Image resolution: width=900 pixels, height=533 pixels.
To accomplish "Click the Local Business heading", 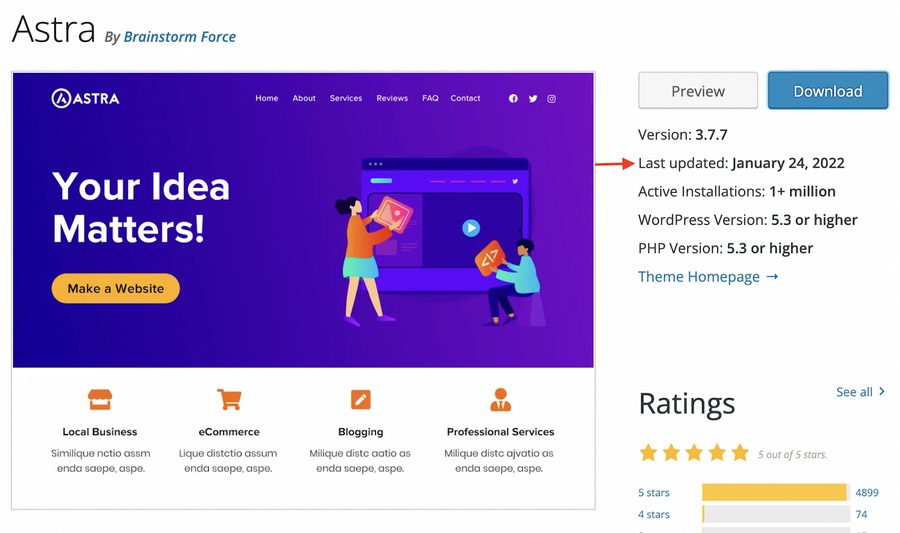I will point(100,431).
